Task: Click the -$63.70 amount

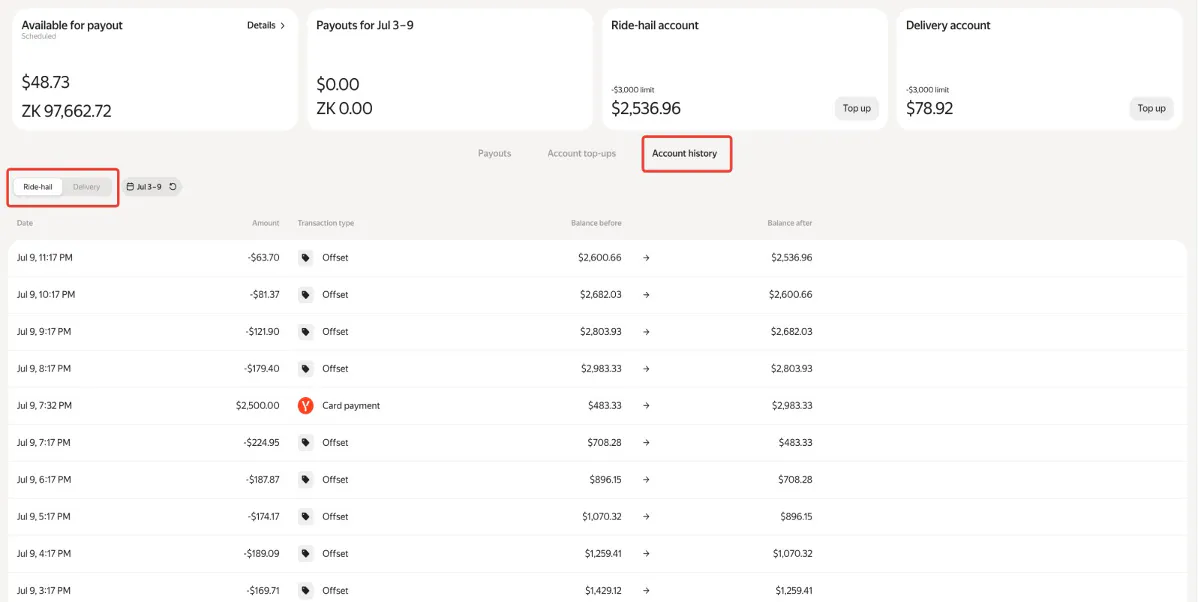Action: point(264,258)
